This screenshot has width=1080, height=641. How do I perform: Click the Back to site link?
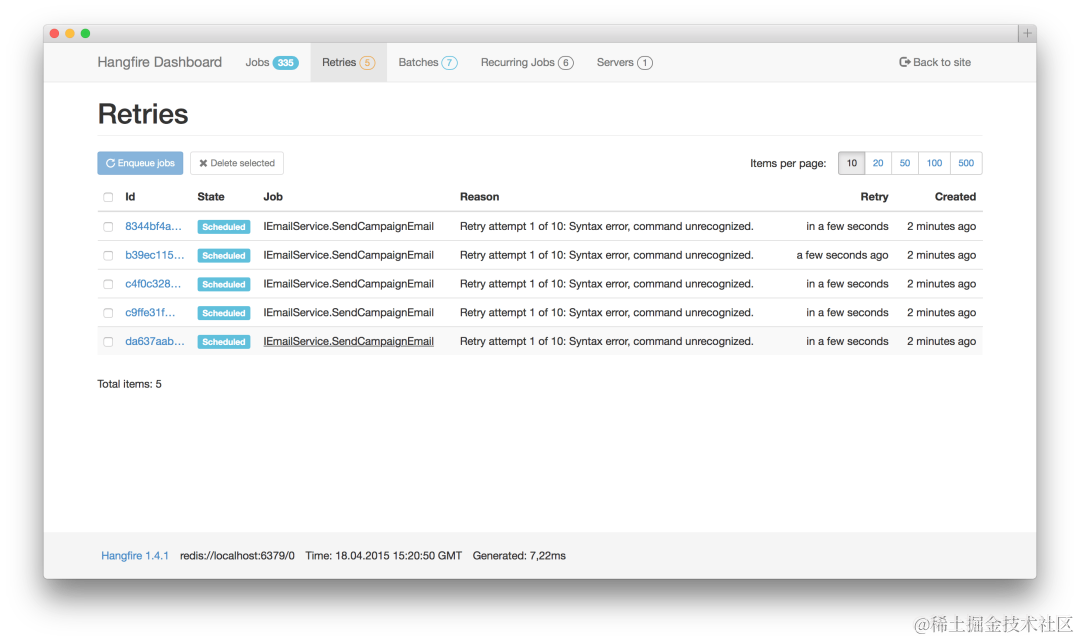(x=935, y=62)
